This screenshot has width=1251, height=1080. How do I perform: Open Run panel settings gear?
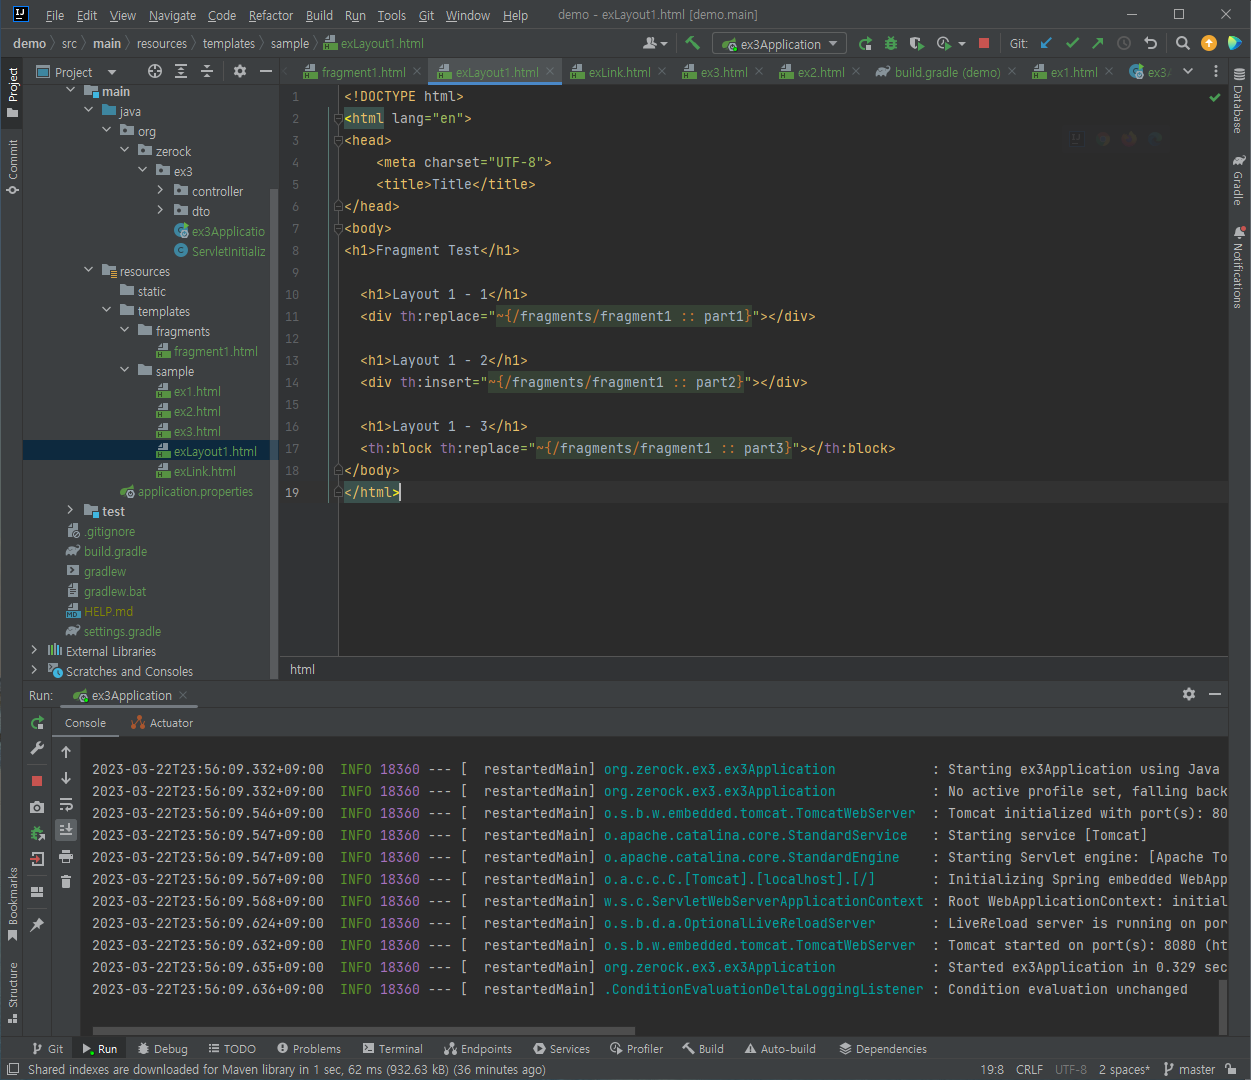(1189, 694)
